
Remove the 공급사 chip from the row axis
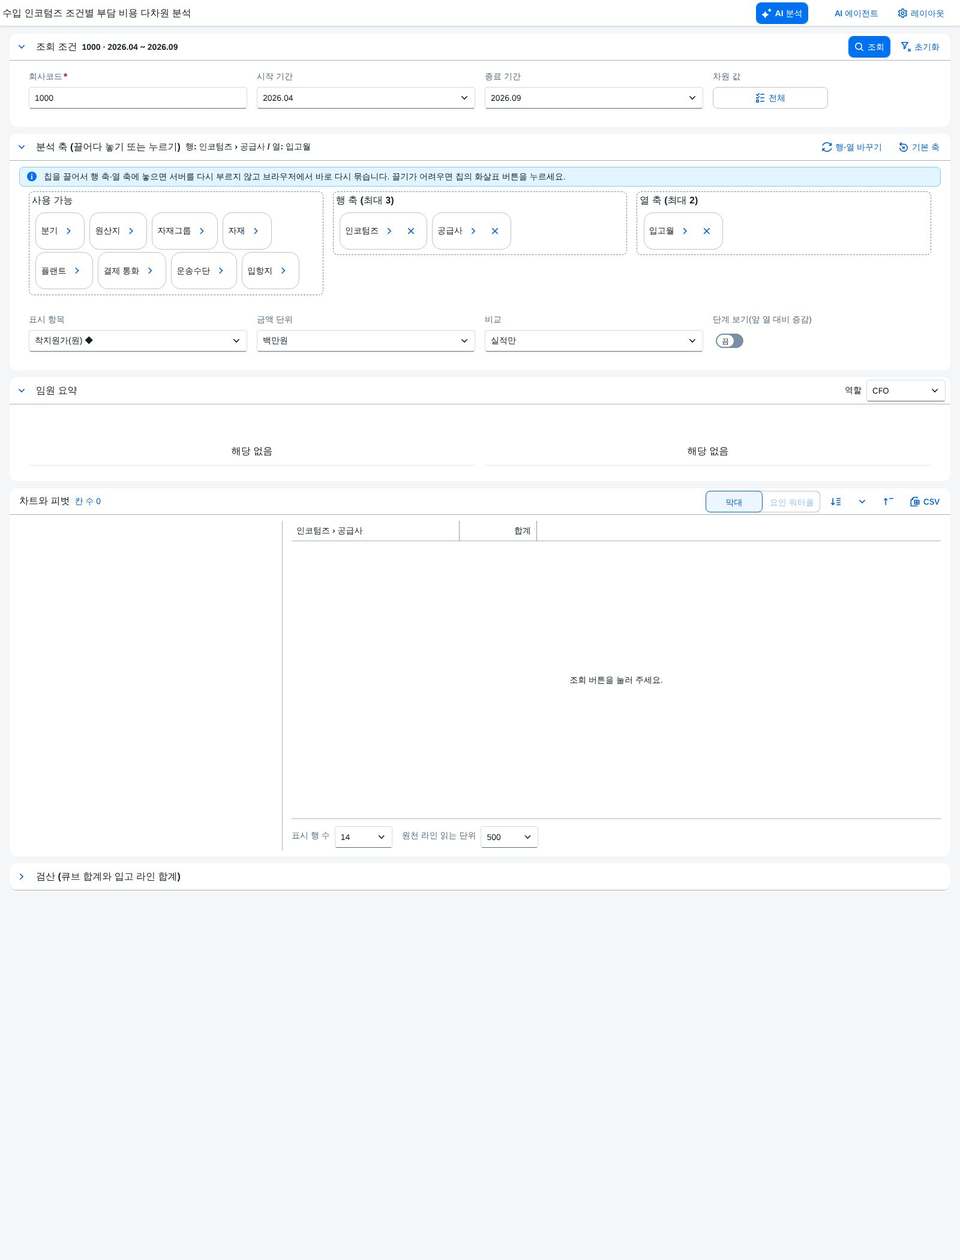coord(495,231)
